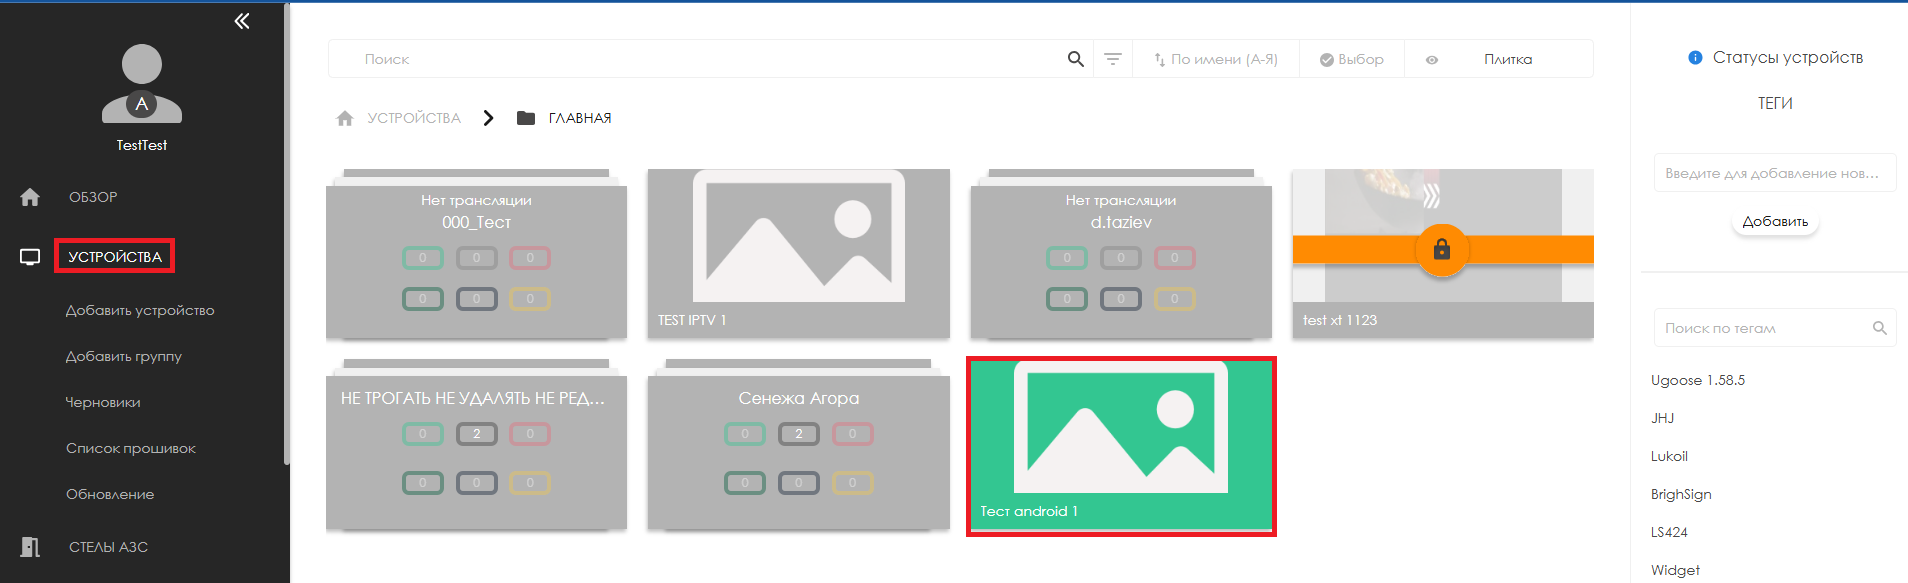Click the green counter badge on 000_Тест

[x=422, y=258]
